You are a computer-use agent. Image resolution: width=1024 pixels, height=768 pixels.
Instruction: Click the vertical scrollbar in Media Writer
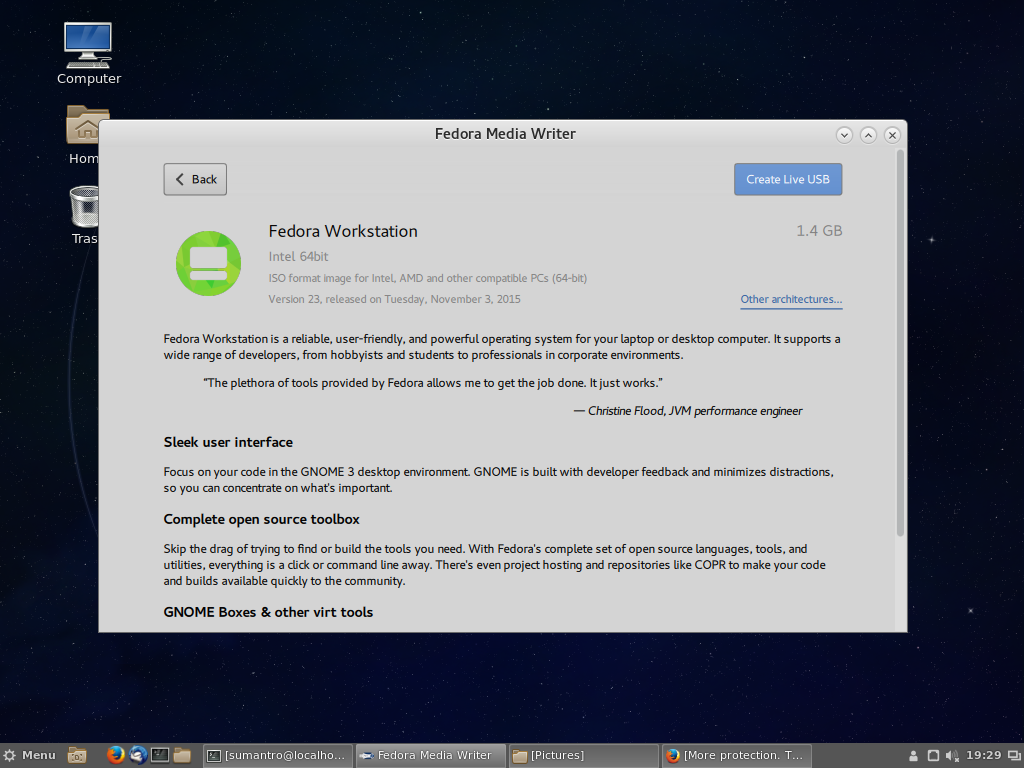pos(900,343)
